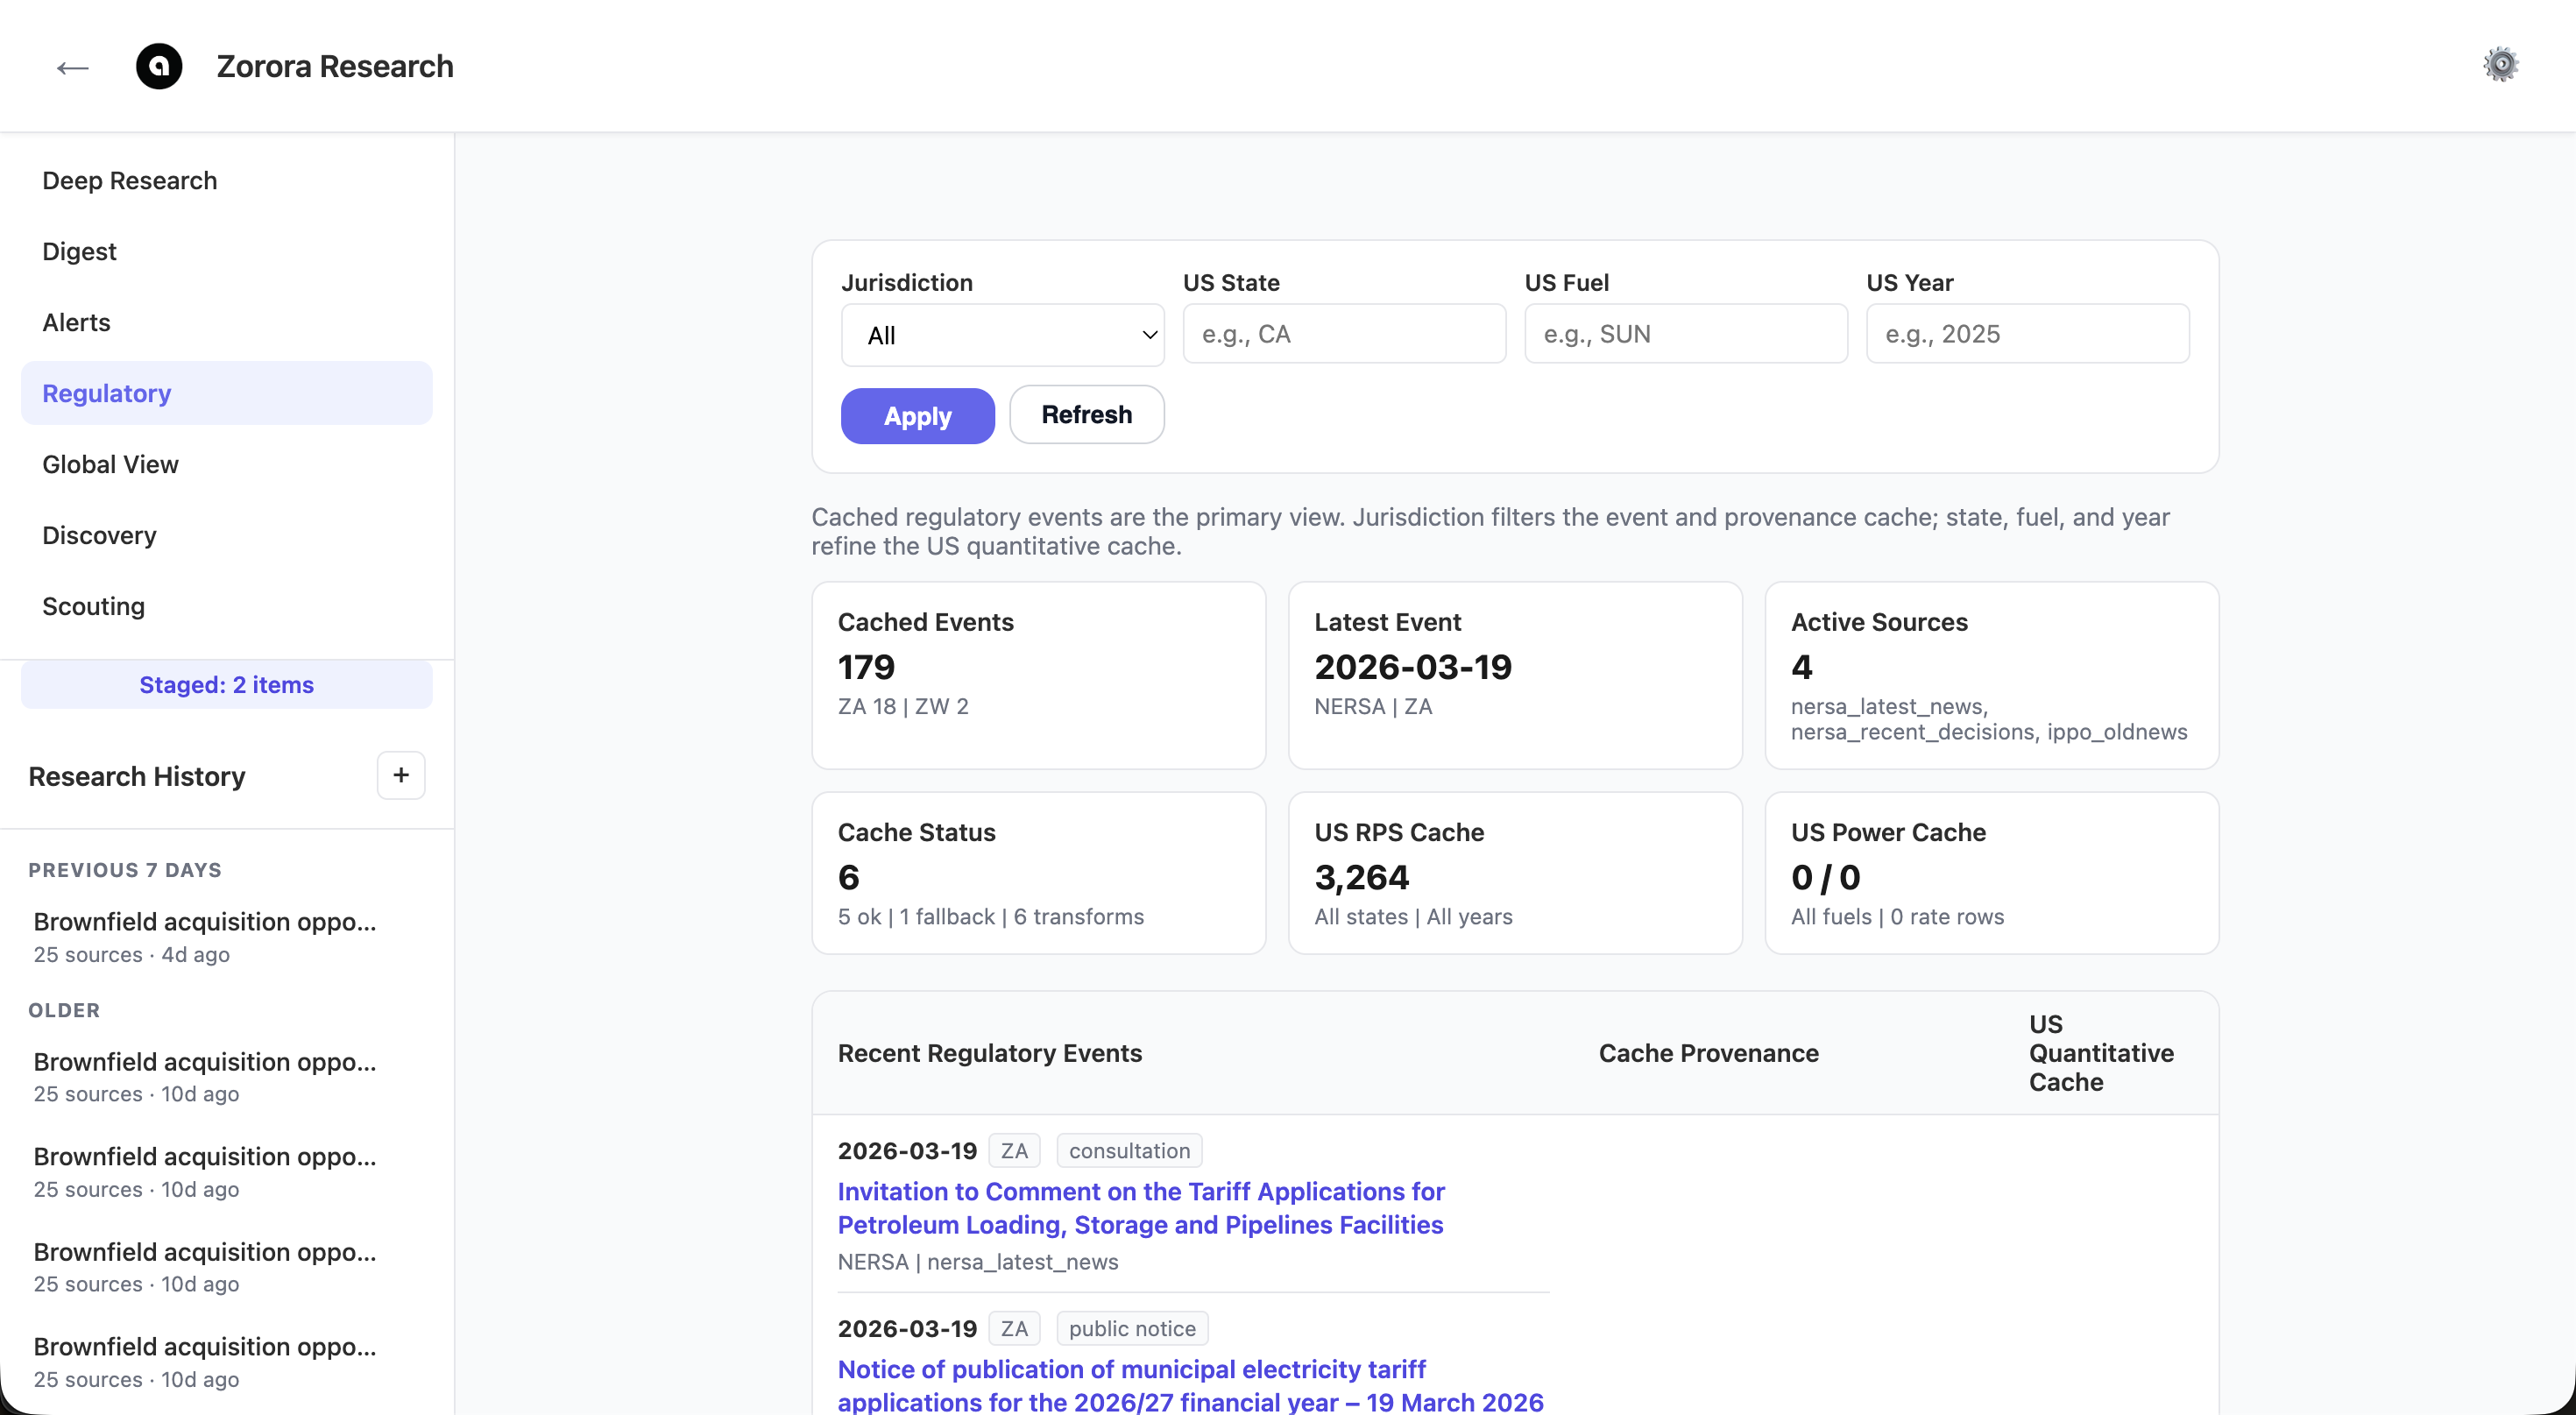
Task: Switch to Global View
Action: [110, 464]
